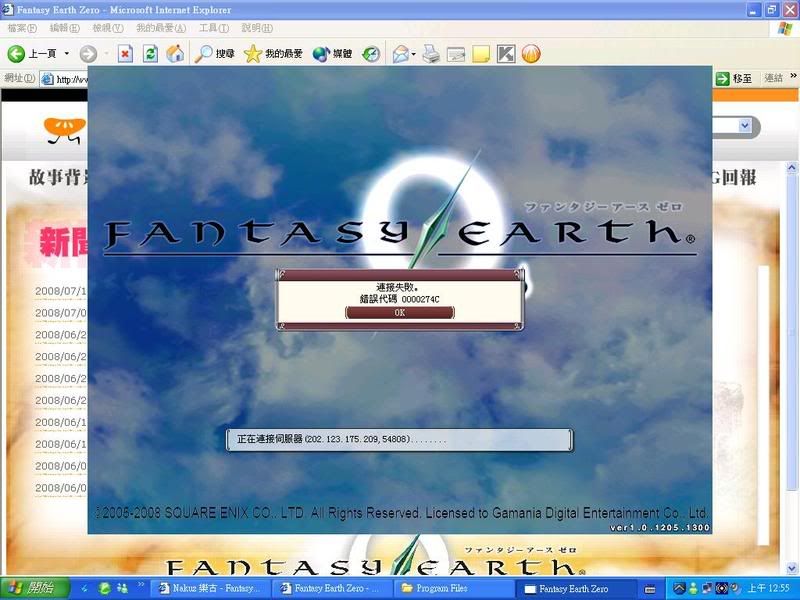This screenshot has width=800, height=600.
Task: Expand the Back button history dropdown arrow
Action: pos(67,53)
